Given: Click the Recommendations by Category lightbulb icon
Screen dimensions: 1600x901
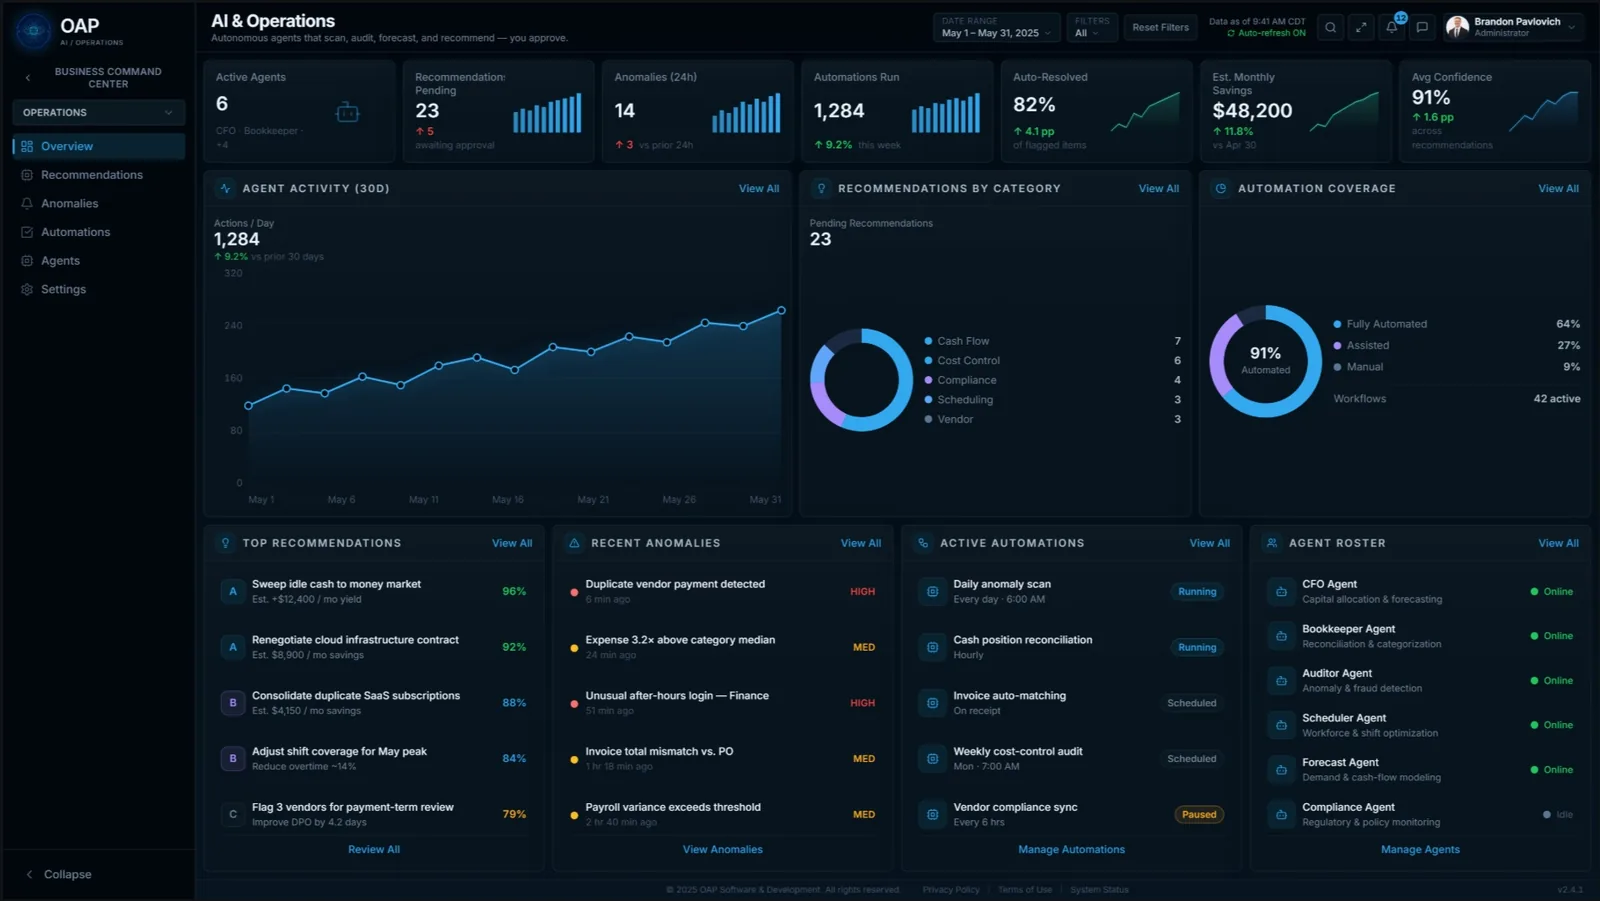Looking at the screenshot, I should tap(821, 188).
